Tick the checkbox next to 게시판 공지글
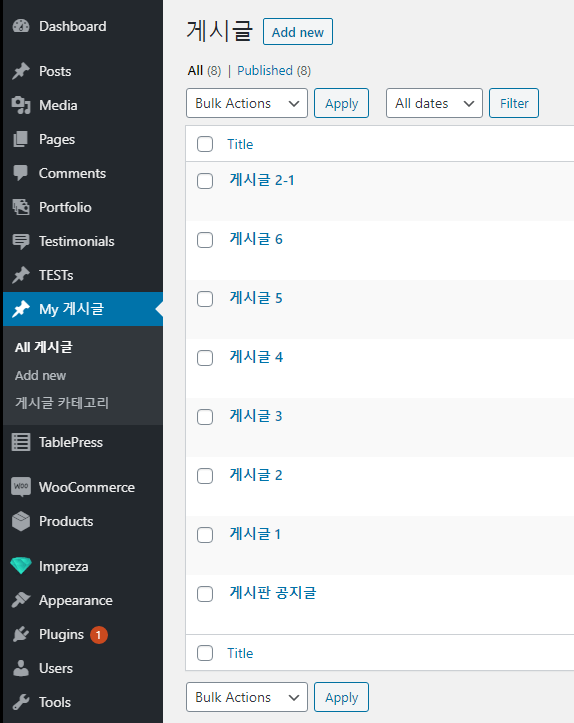The height and width of the screenshot is (723, 574). [x=205, y=594]
